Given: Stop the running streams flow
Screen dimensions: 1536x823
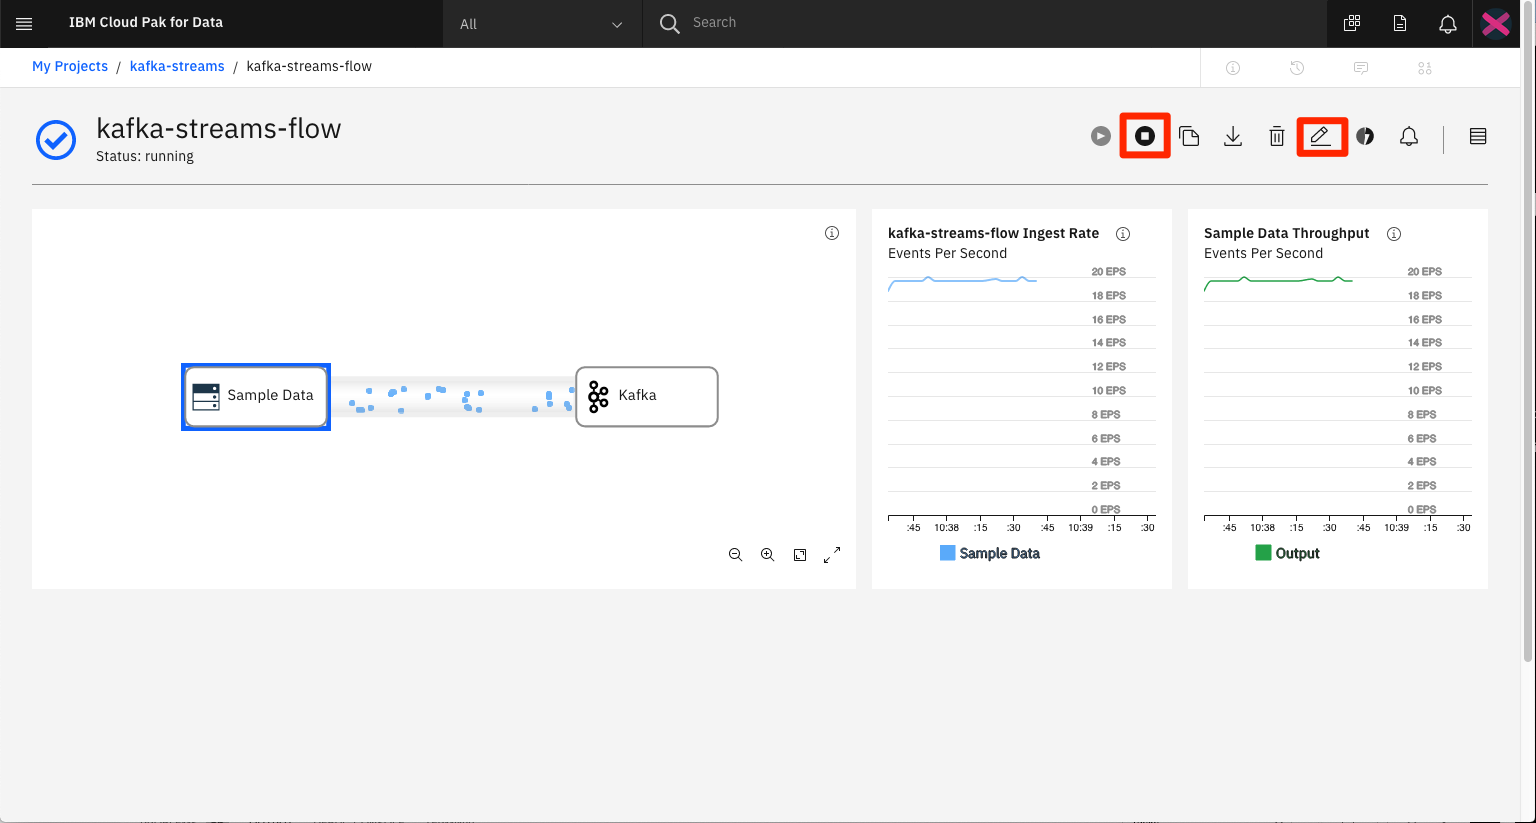Looking at the screenshot, I should click(x=1145, y=136).
